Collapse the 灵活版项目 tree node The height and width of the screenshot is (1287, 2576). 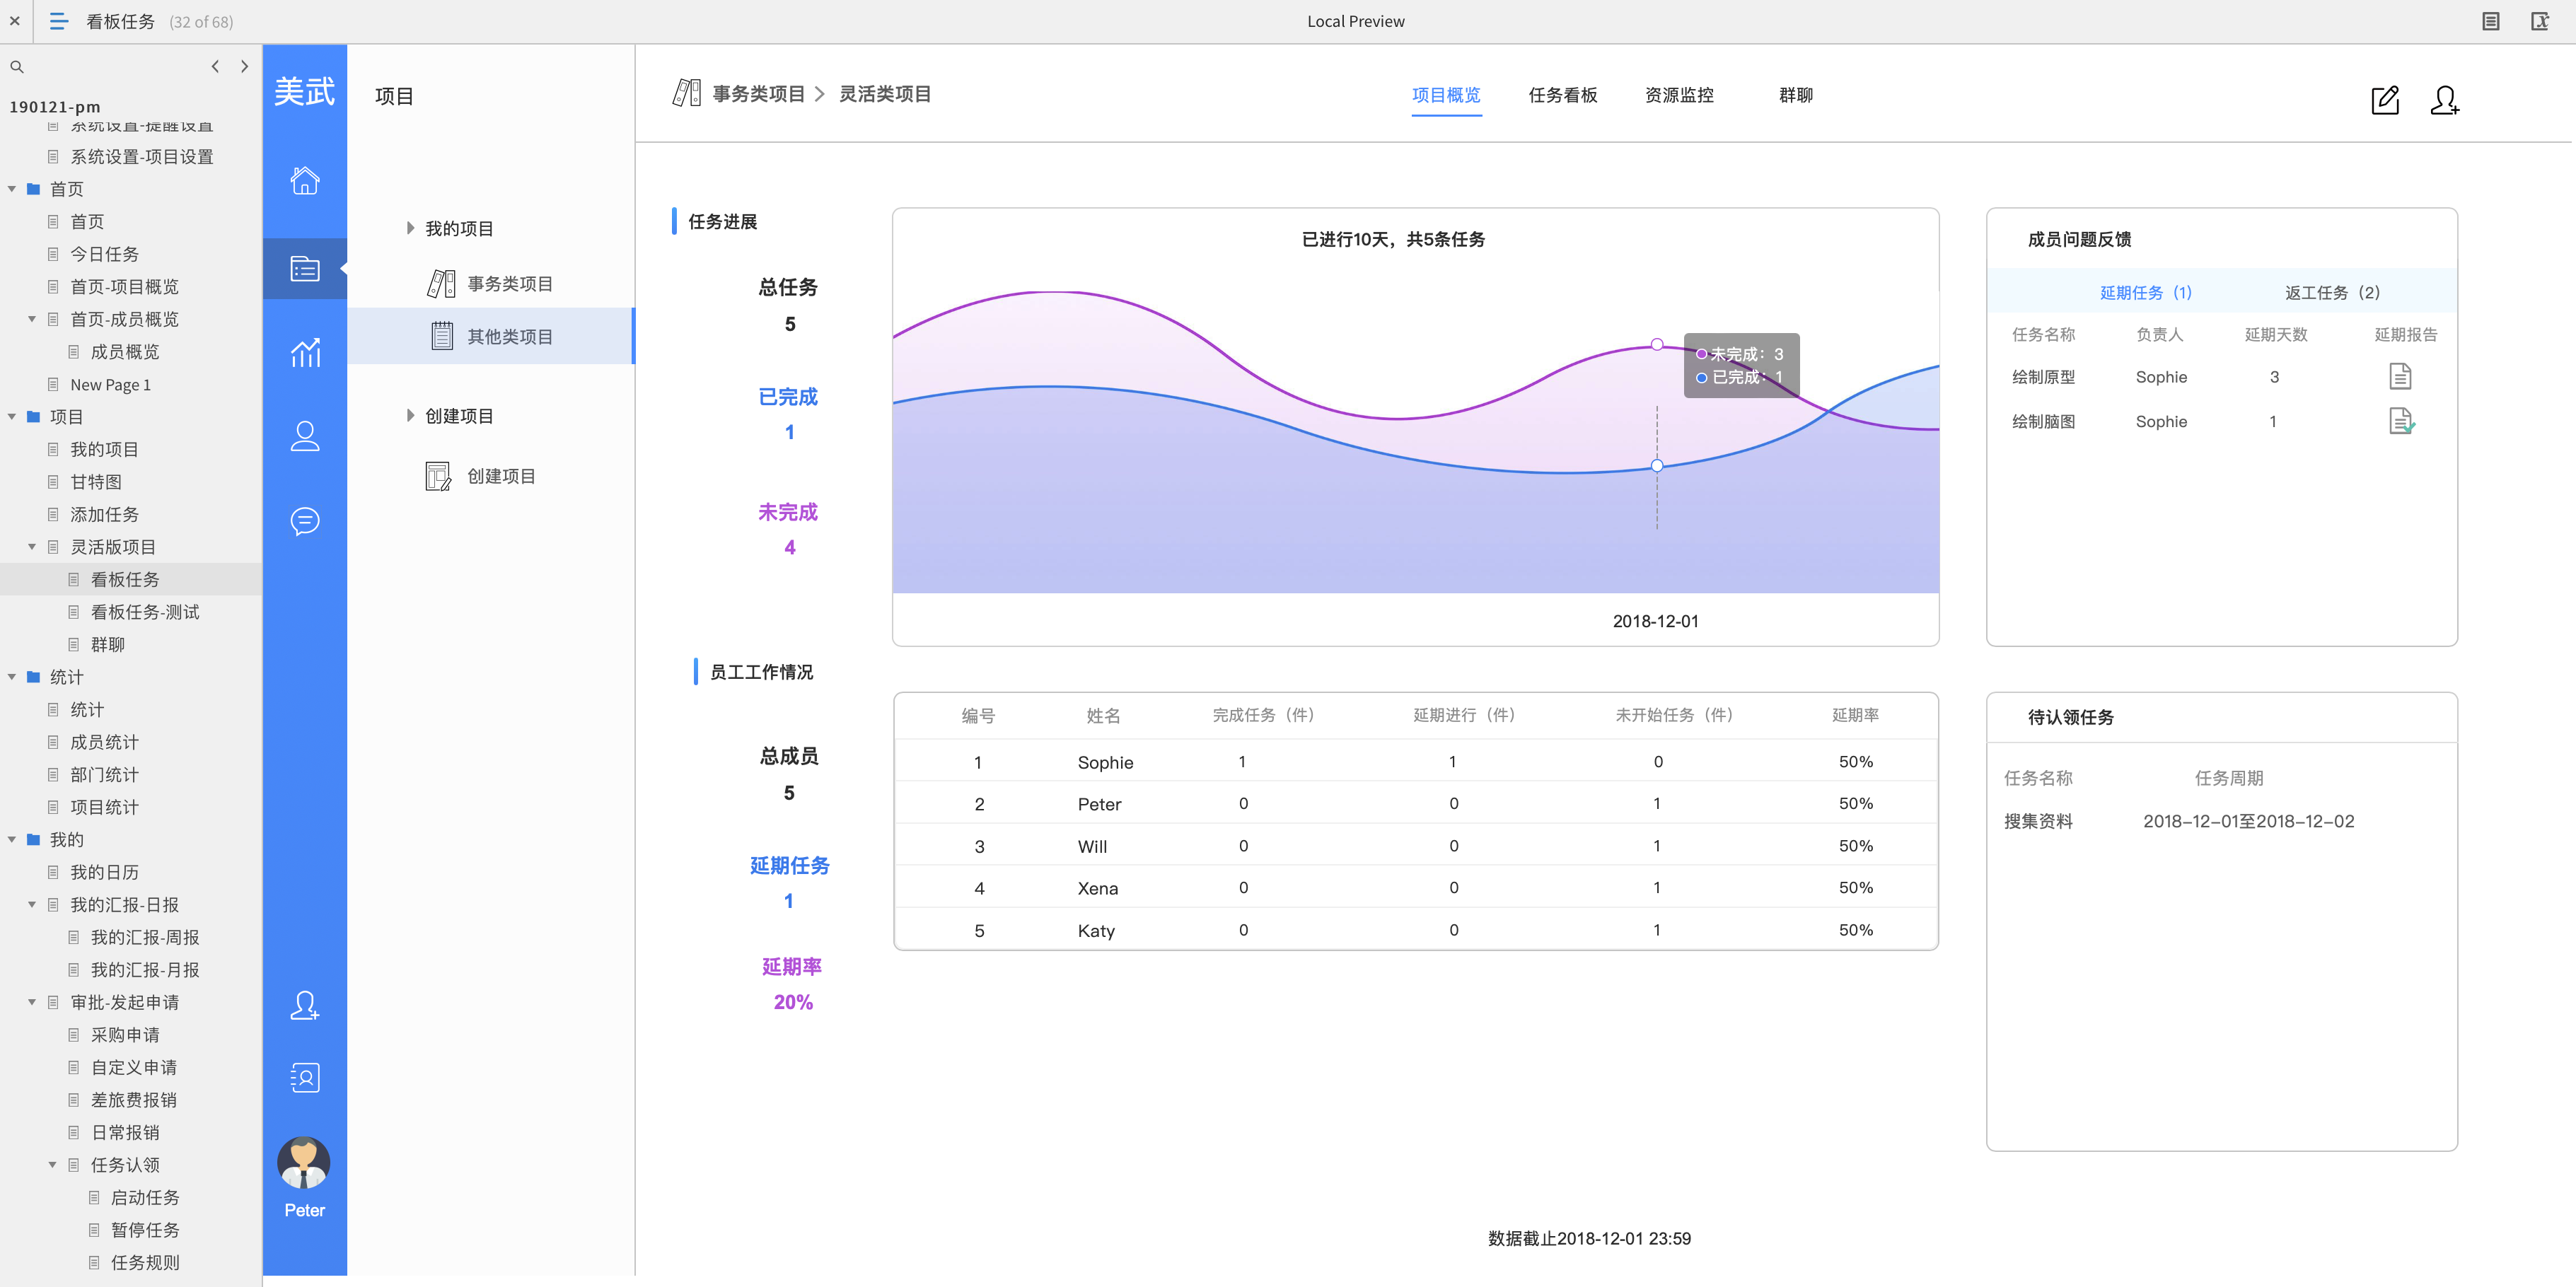click(x=32, y=547)
